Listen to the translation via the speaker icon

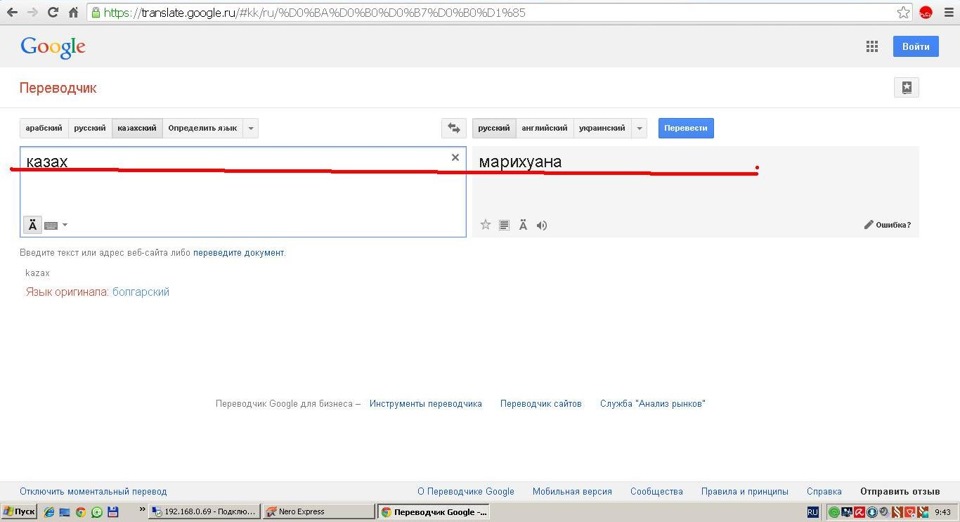coord(542,225)
